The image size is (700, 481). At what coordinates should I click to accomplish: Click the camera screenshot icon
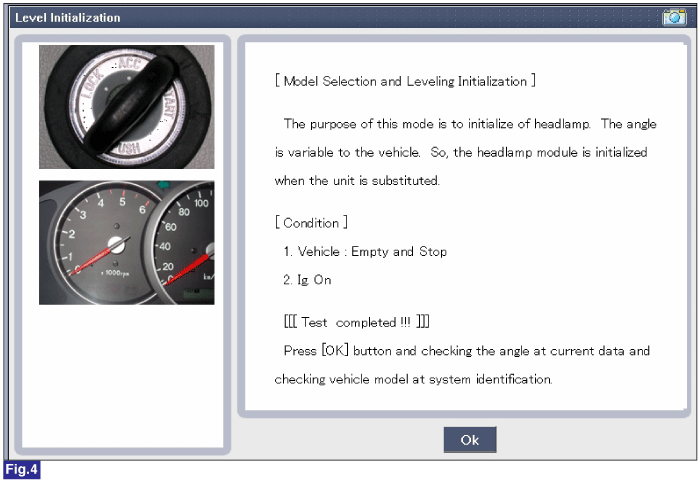[674, 17]
